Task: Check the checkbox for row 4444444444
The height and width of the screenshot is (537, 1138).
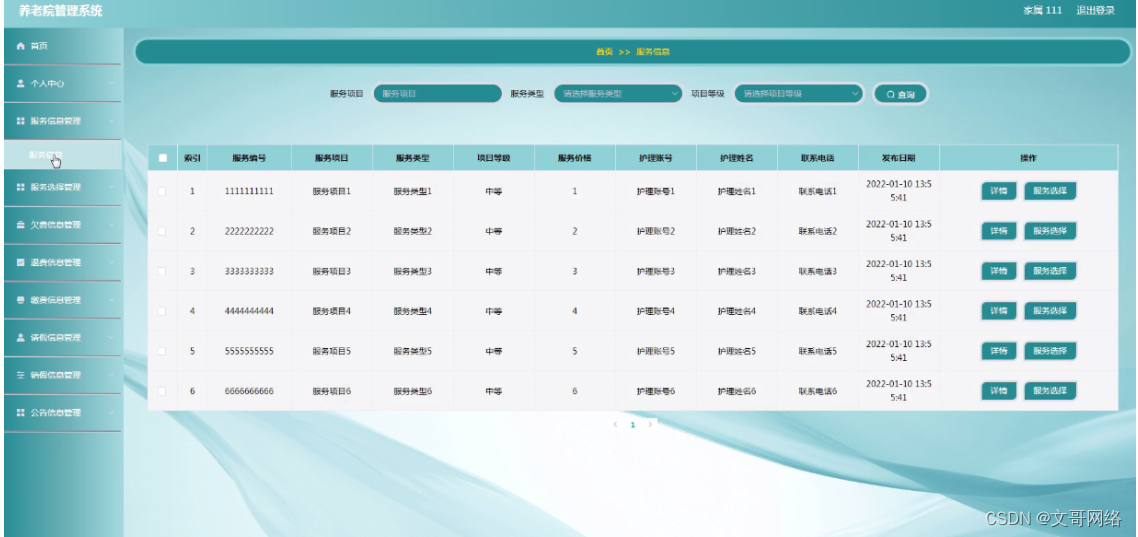Action: tap(162, 311)
